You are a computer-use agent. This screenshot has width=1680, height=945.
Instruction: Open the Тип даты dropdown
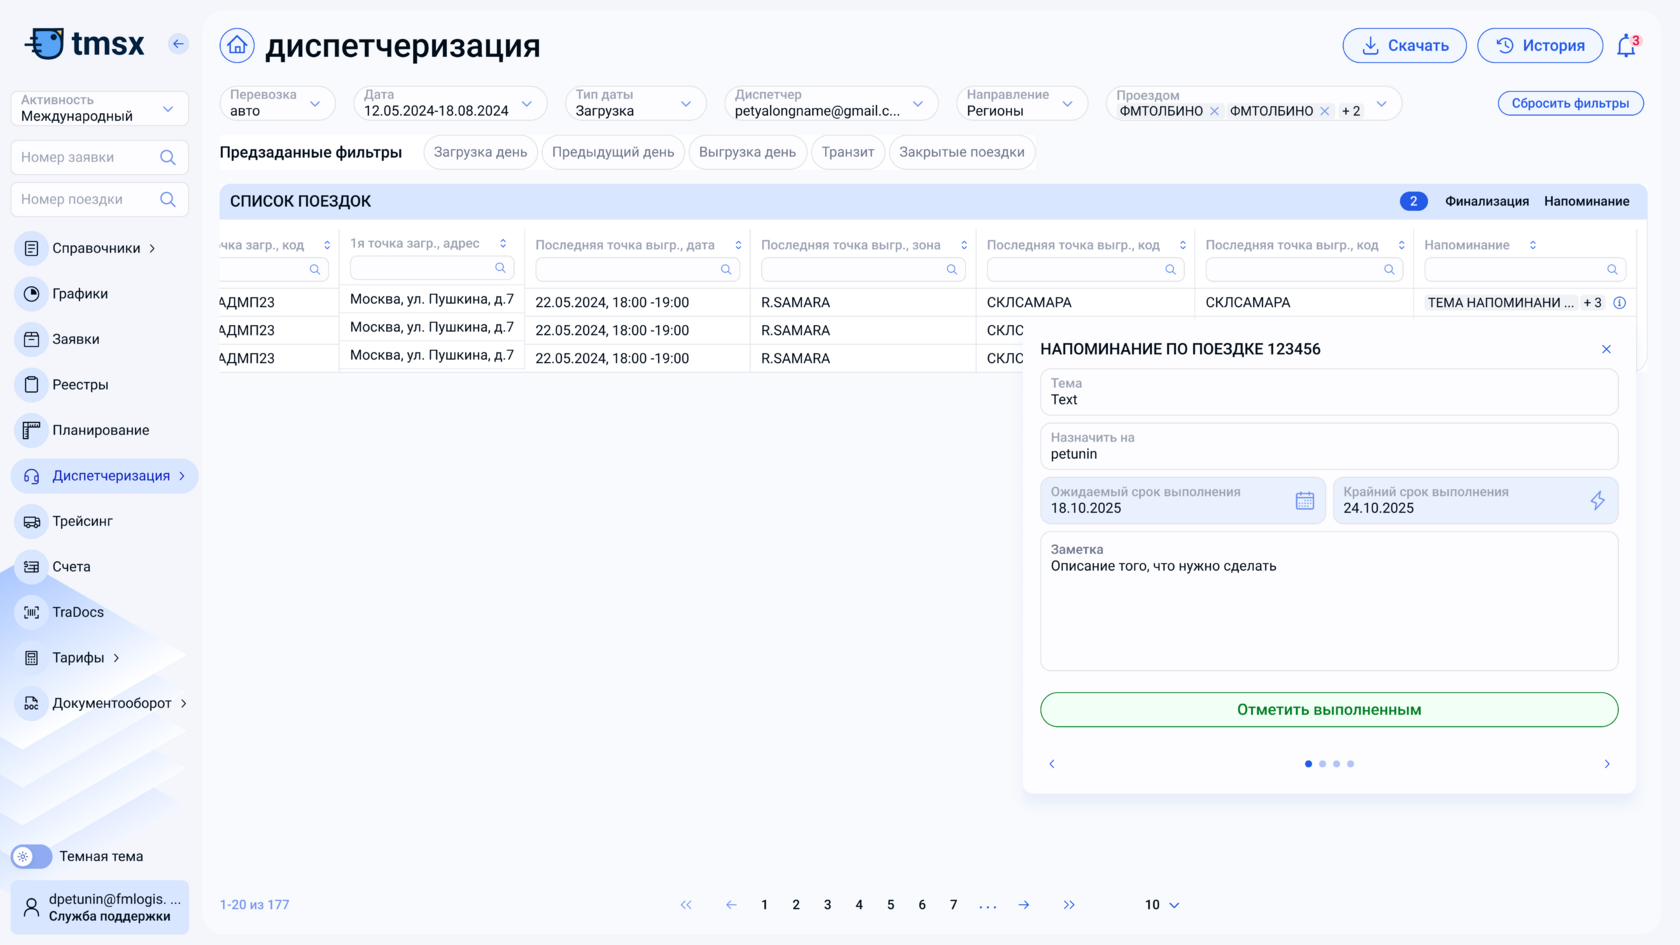(x=636, y=103)
